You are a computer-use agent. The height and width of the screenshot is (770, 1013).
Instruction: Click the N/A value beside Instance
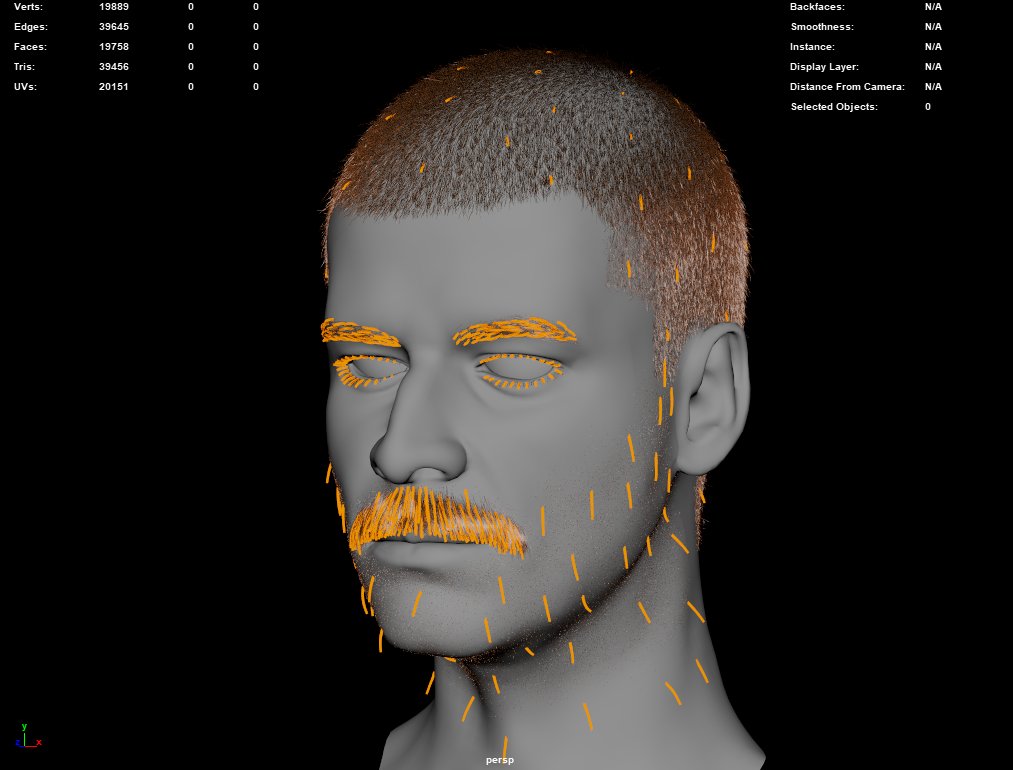933,47
